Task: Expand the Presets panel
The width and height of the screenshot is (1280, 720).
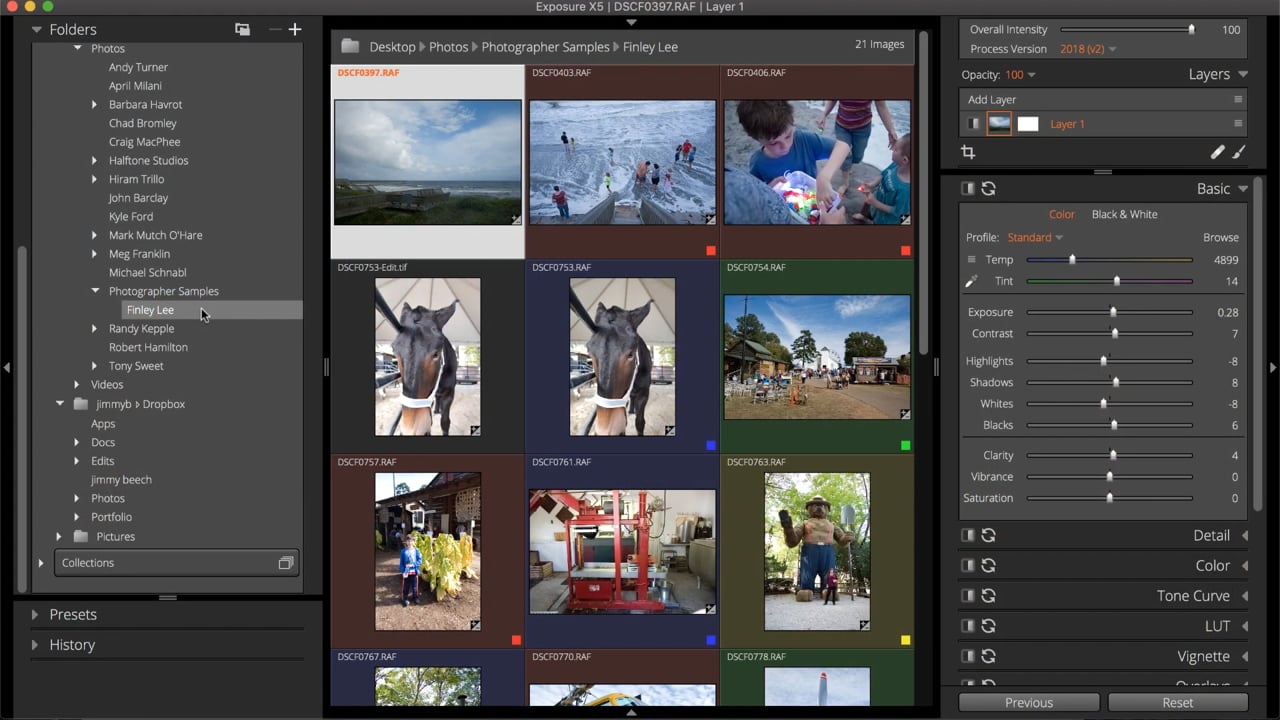Action: 34,615
